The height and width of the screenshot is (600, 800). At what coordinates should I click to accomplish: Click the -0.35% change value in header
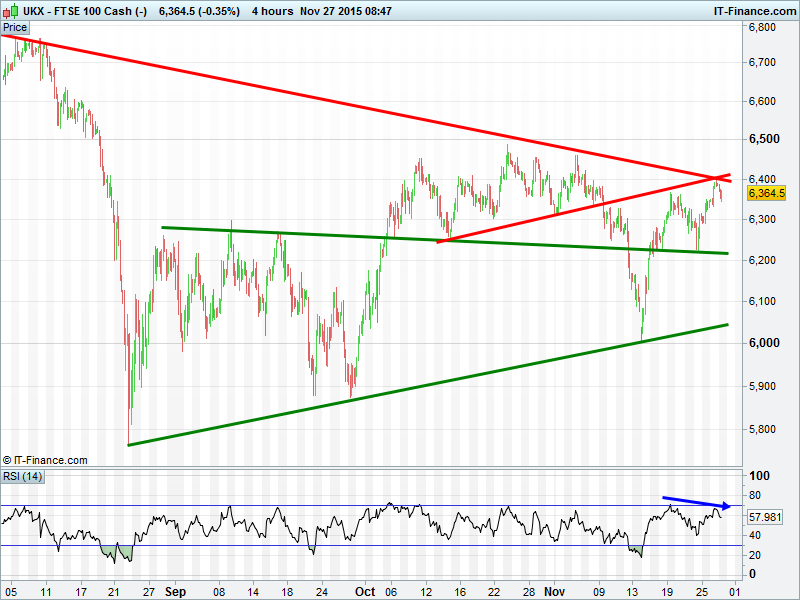coord(219,11)
